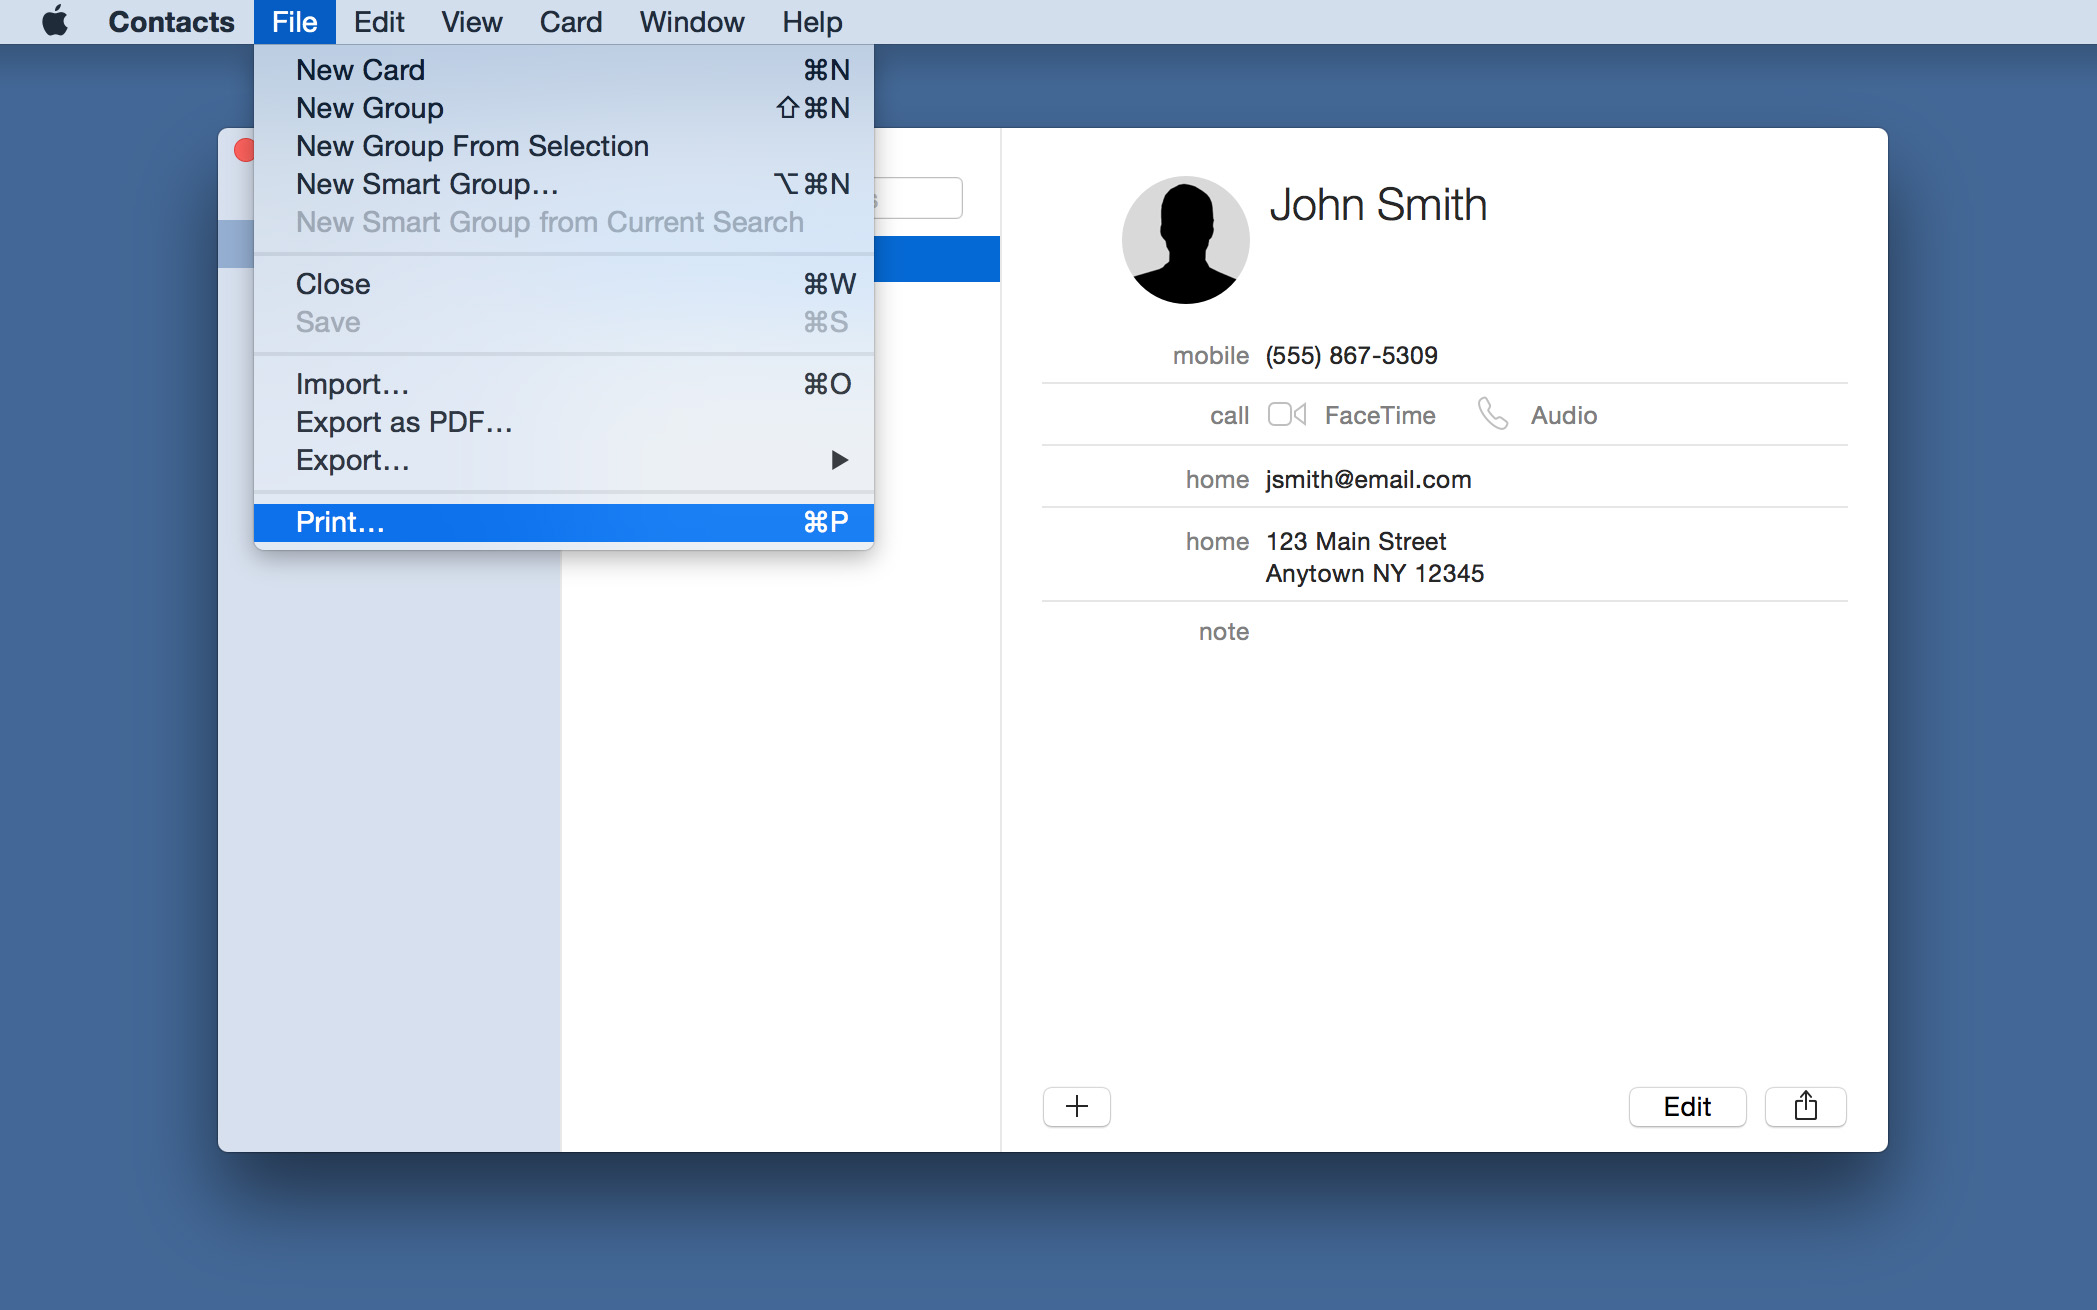Add a field with the plus button
The width and height of the screenshot is (2097, 1310).
1076,1106
